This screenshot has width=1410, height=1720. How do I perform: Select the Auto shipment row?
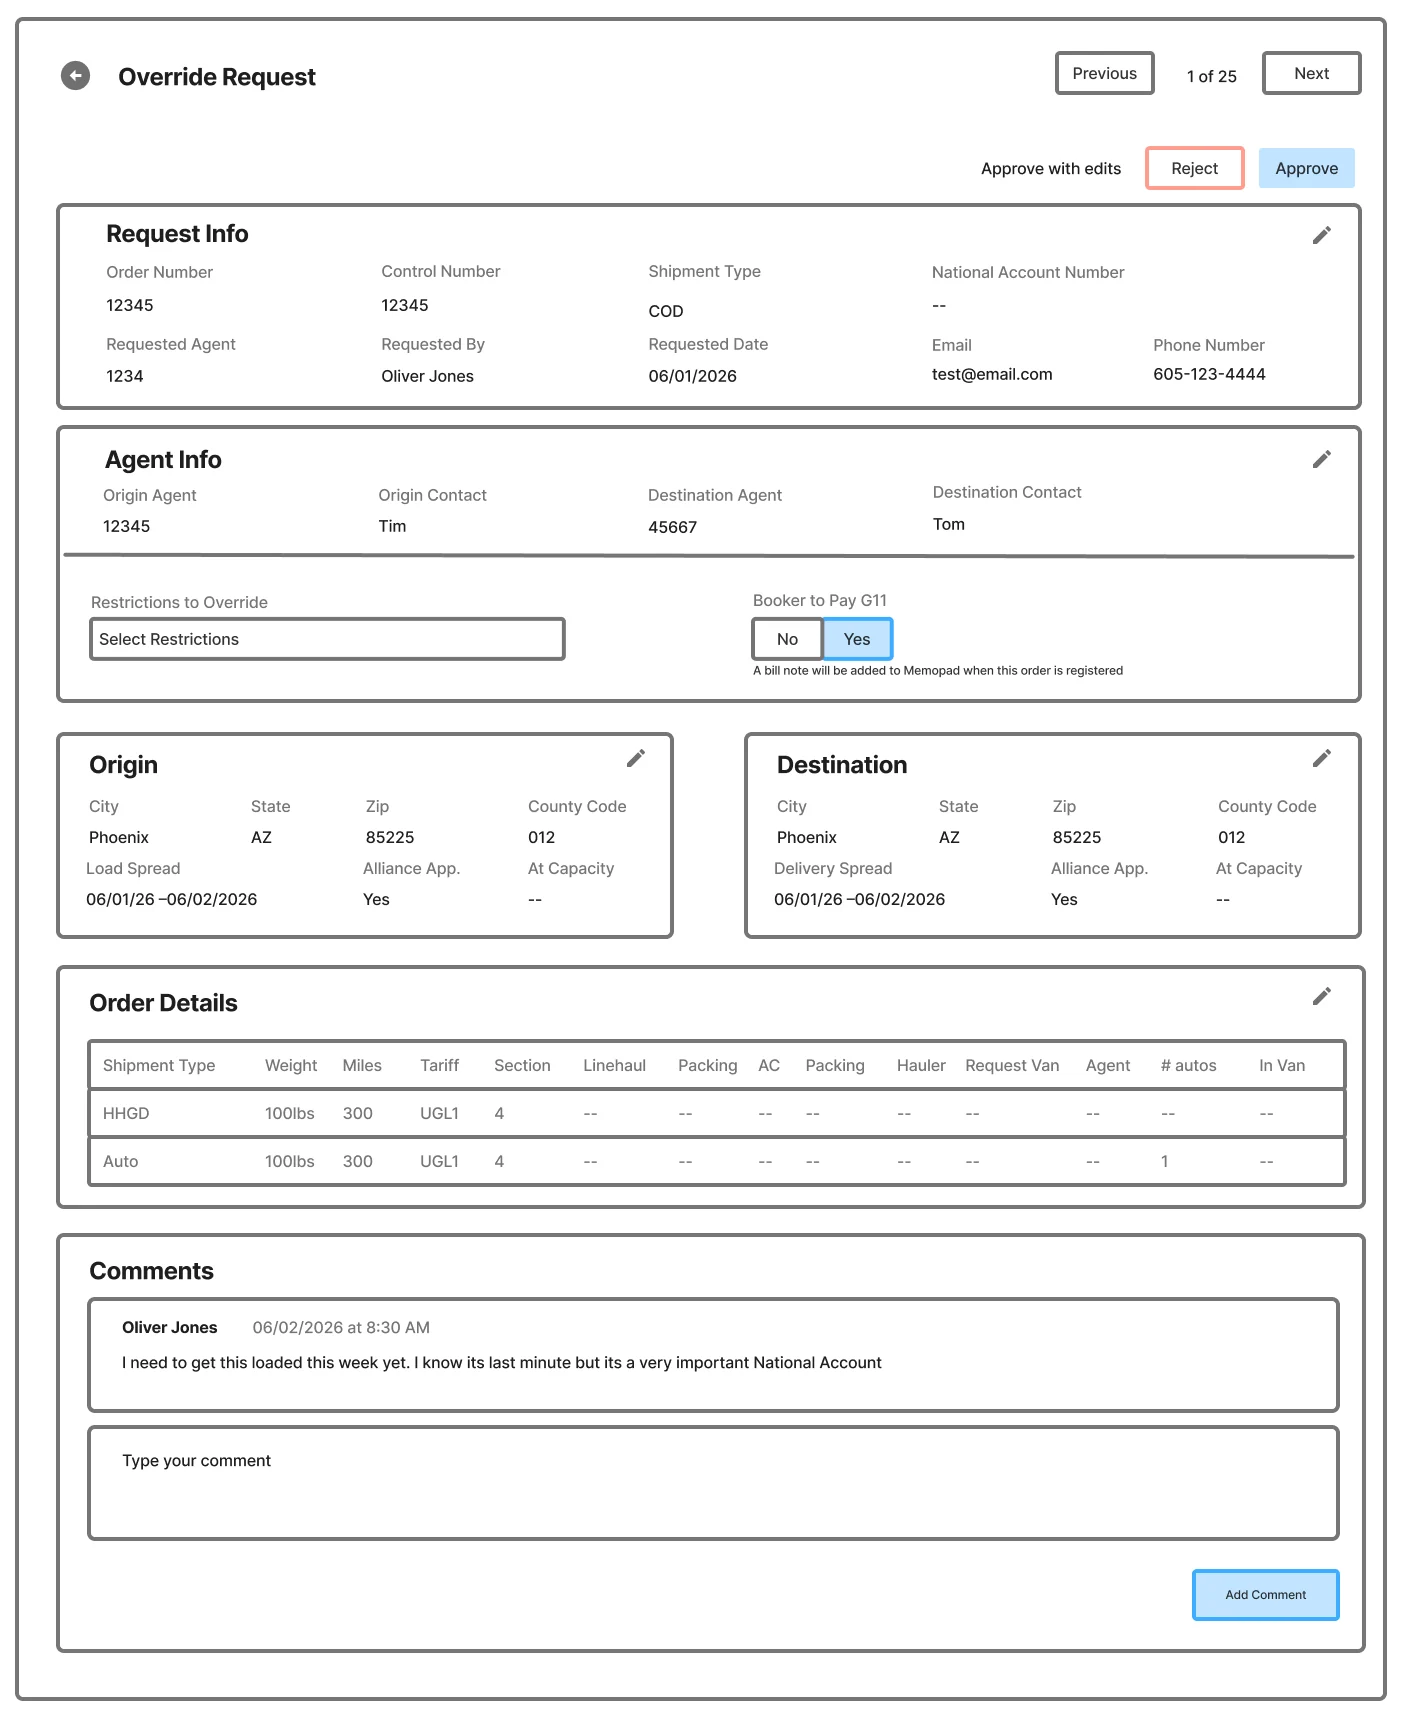[x=716, y=1161]
